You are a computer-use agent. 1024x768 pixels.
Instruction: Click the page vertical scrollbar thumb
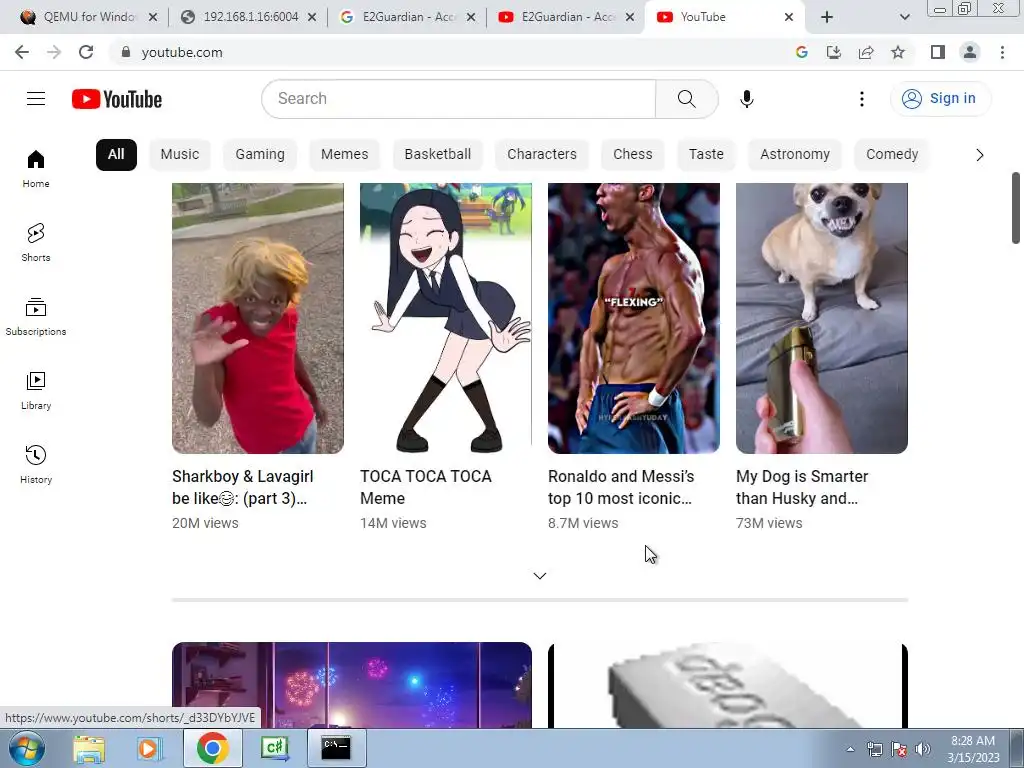1016,208
